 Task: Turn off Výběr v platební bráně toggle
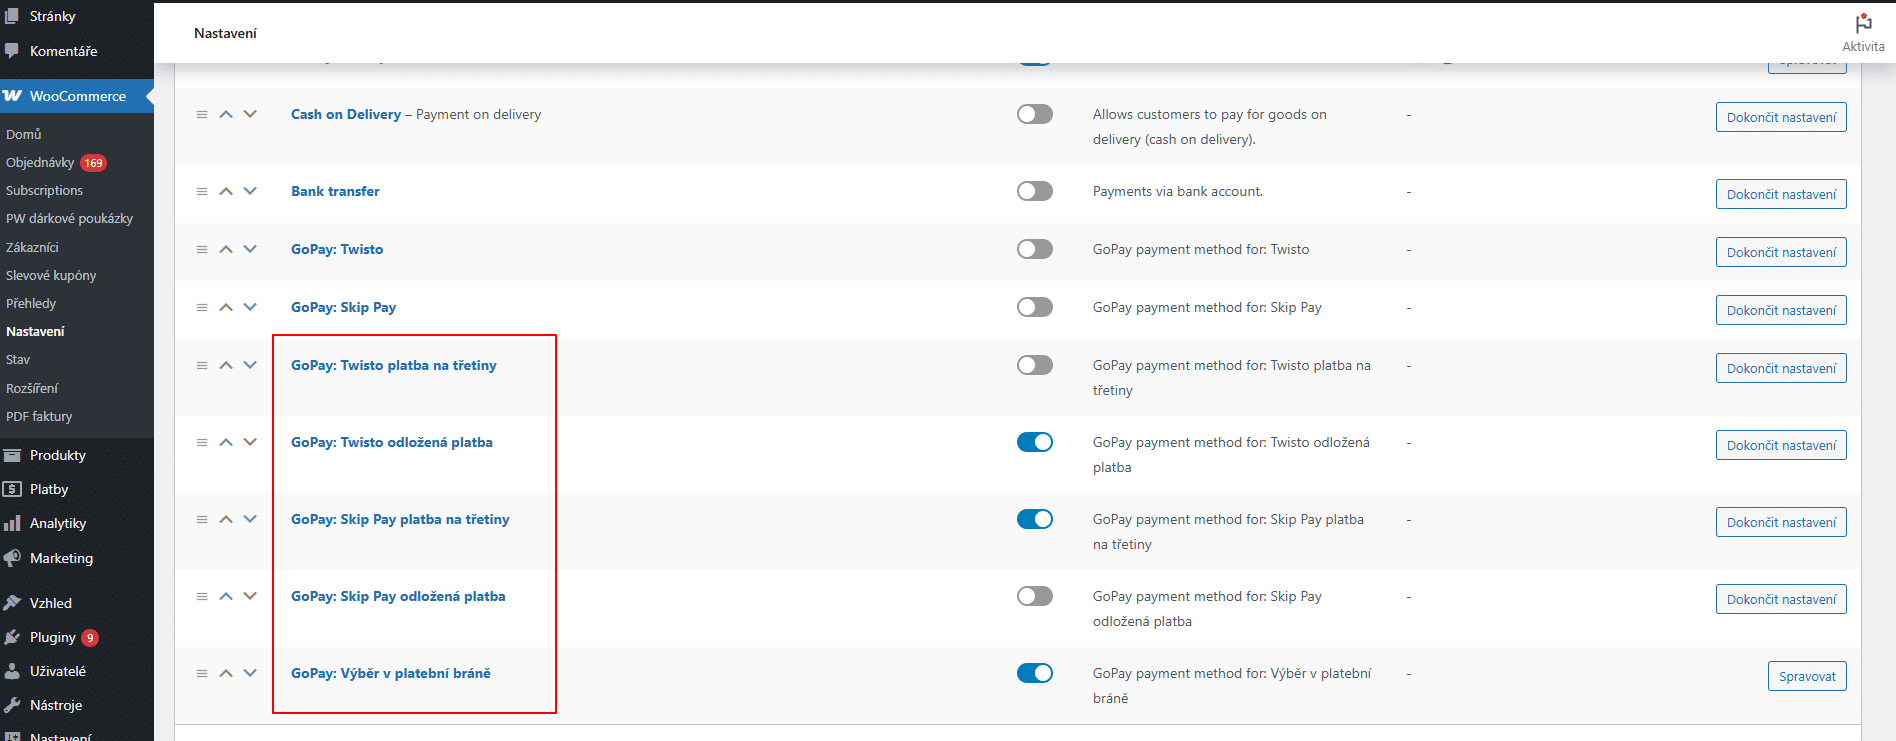pyautogui.click(x=1035, y=673)
